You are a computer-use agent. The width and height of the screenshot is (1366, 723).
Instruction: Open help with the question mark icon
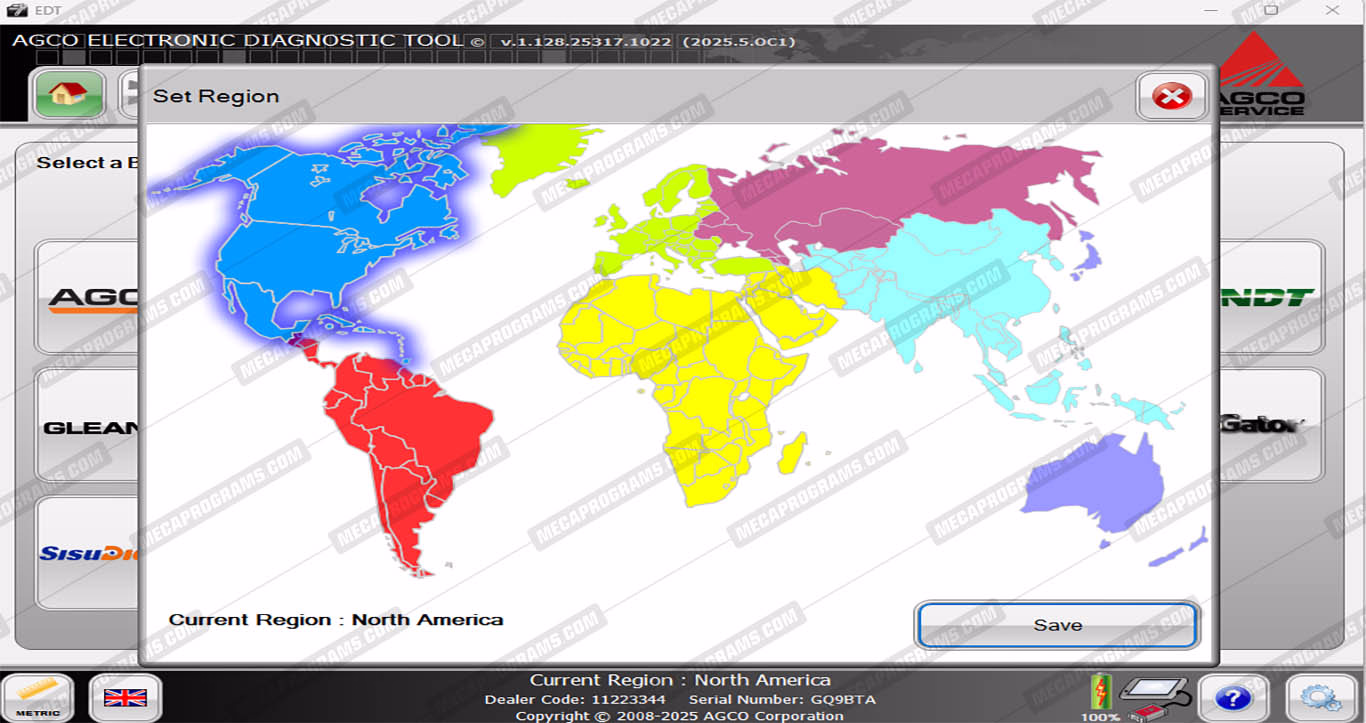point(1233,698)
